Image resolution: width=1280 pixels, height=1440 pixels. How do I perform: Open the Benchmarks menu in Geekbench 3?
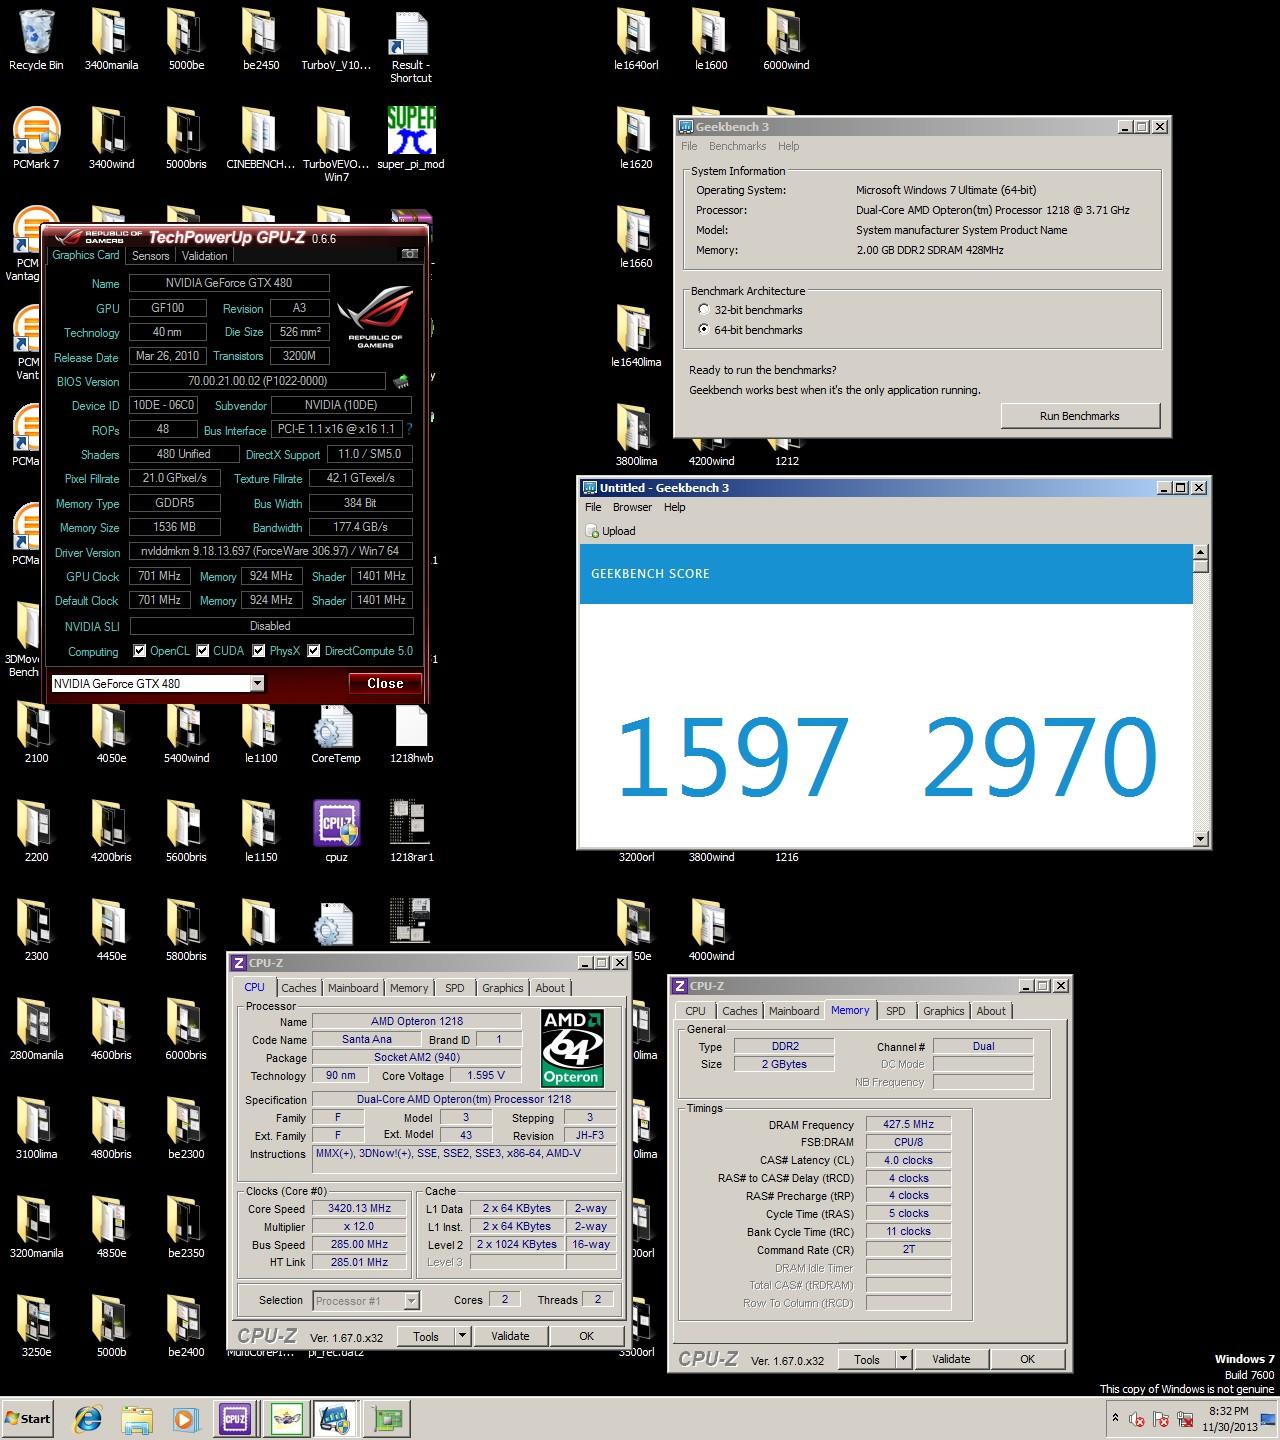tap(737, 146)
